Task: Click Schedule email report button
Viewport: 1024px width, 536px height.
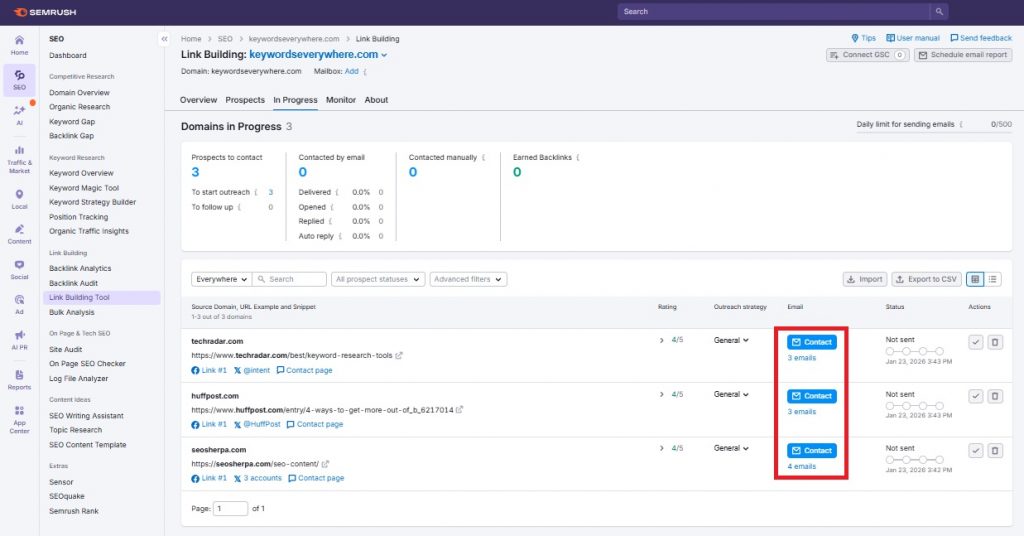Action: pos(963,55)
